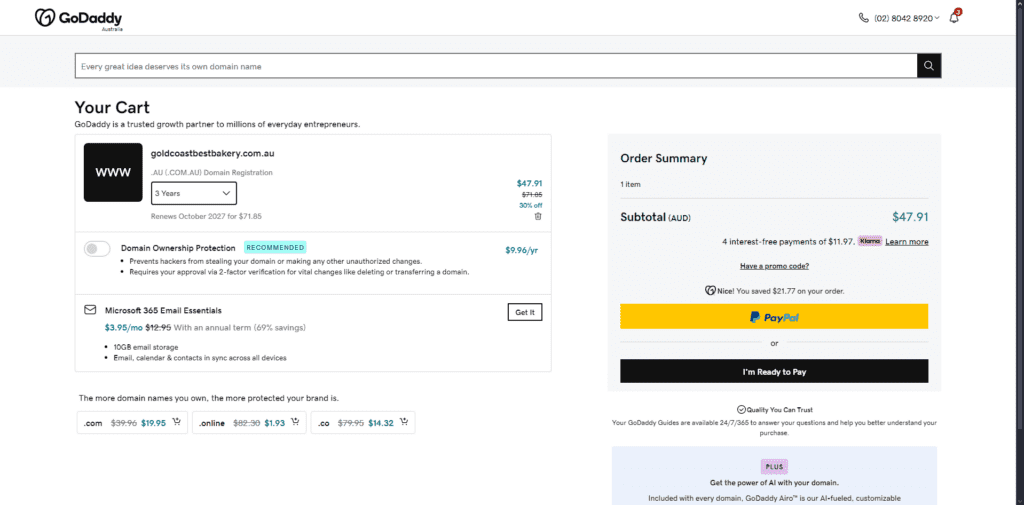Click the Microsoft 365 email envelope icon

(90, 310)
